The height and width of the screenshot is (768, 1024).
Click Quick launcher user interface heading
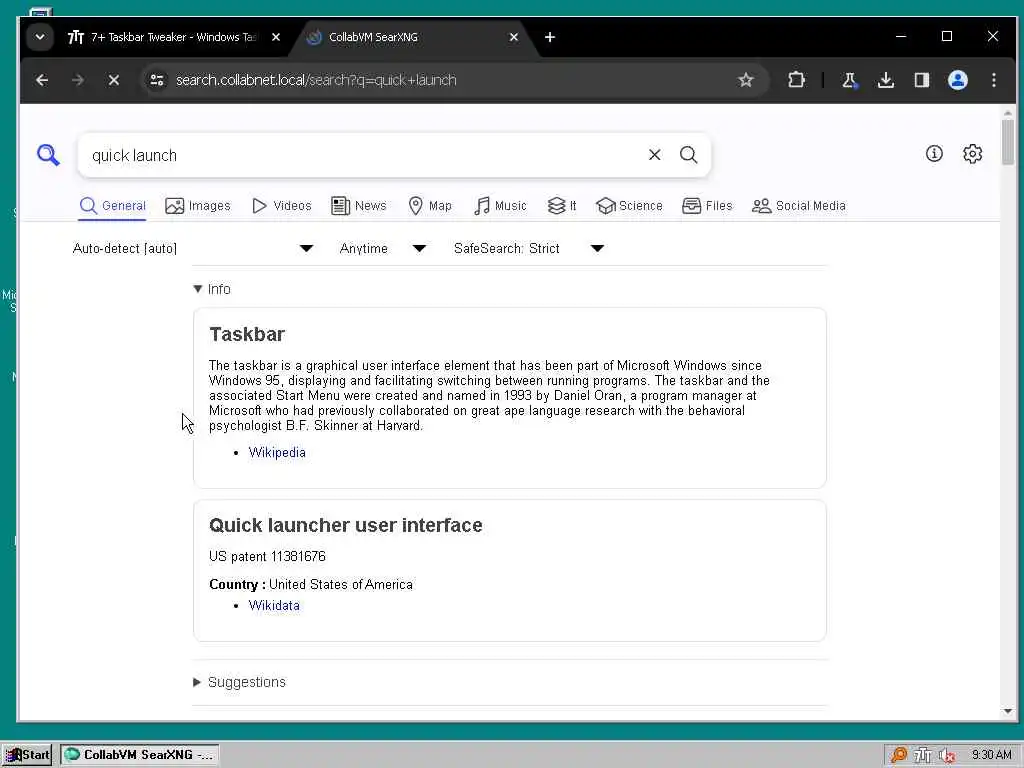[345, 525]
